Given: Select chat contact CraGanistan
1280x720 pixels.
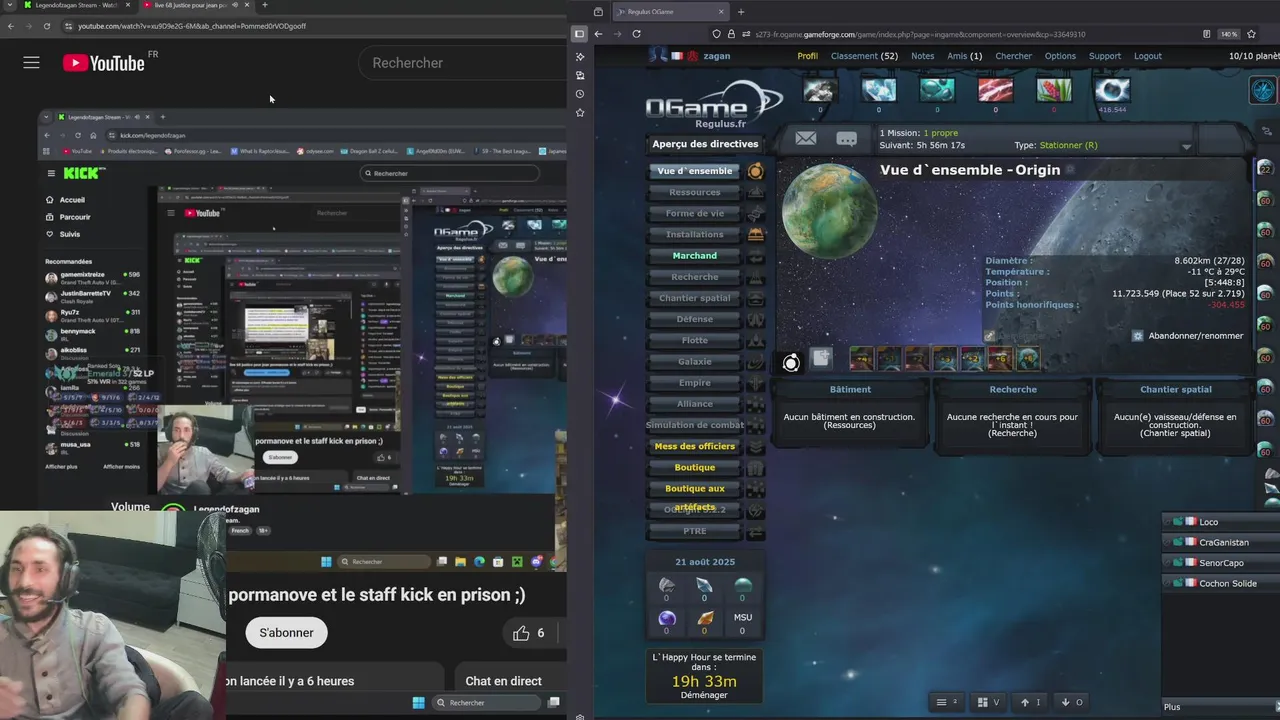Looking at the screenshot, I should tap(1220, 543).
